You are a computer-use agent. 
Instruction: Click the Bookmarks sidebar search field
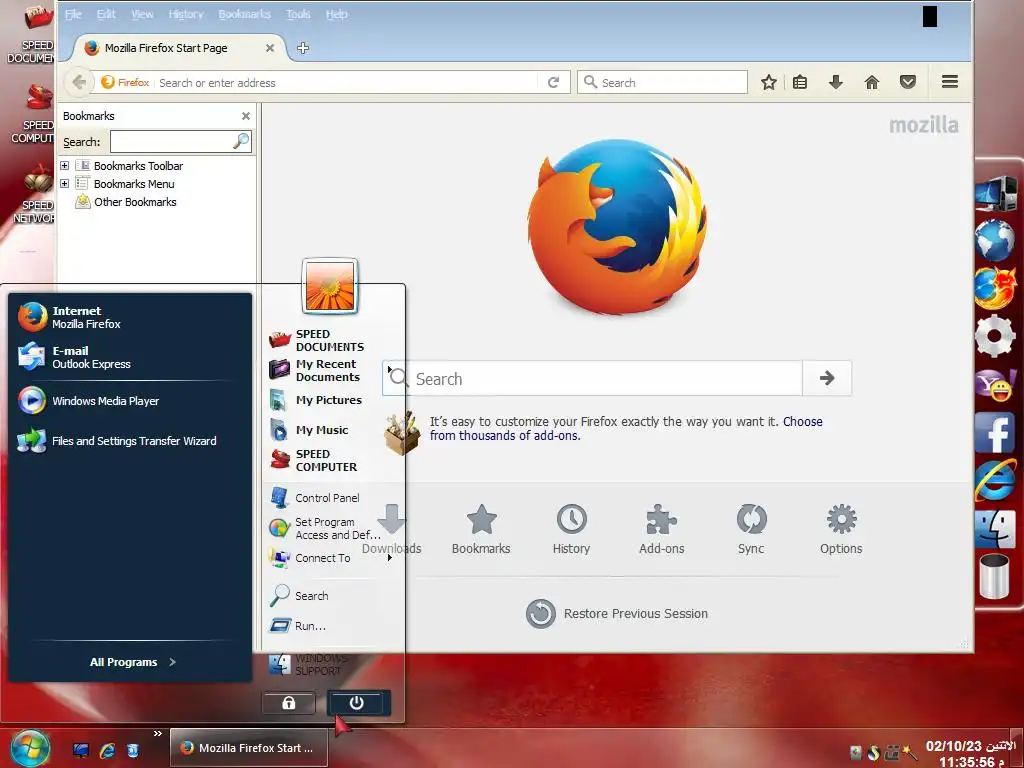pos(180,141)
